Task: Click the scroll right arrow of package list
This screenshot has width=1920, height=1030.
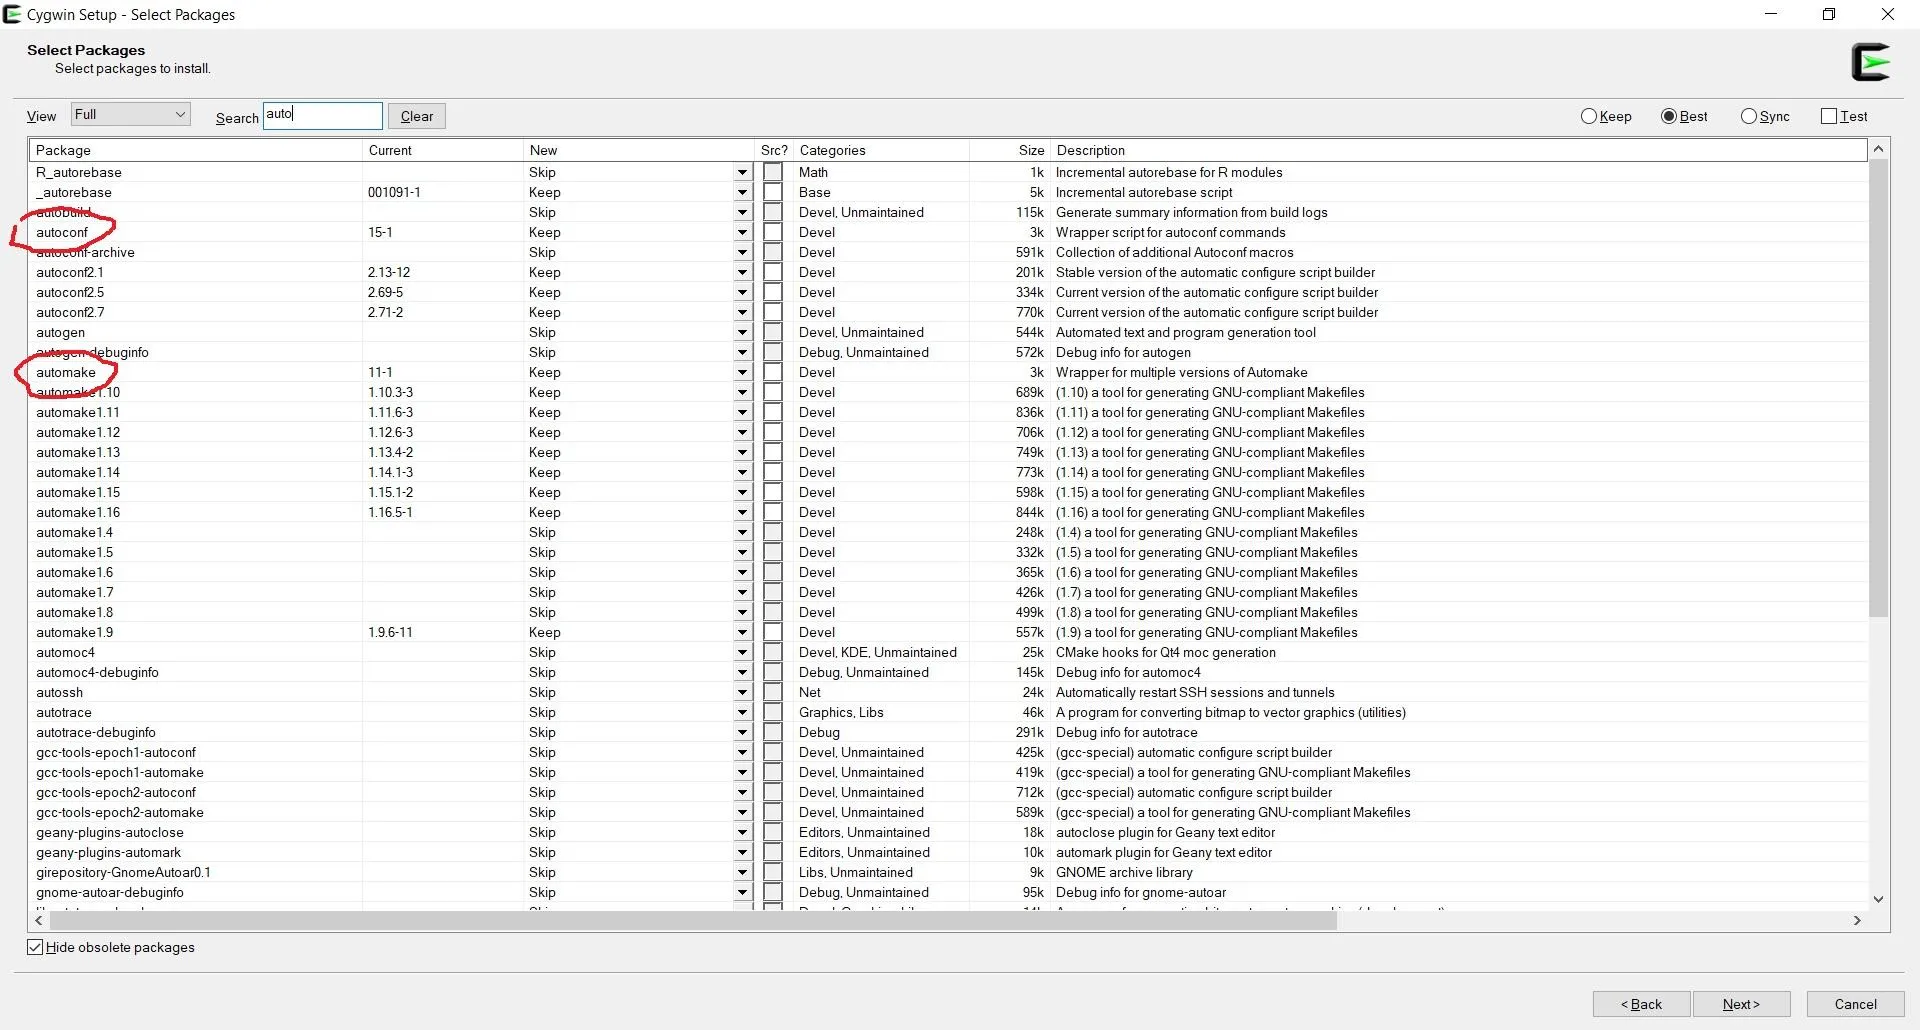Action: pyautogui.click(x=1857, y=920)
